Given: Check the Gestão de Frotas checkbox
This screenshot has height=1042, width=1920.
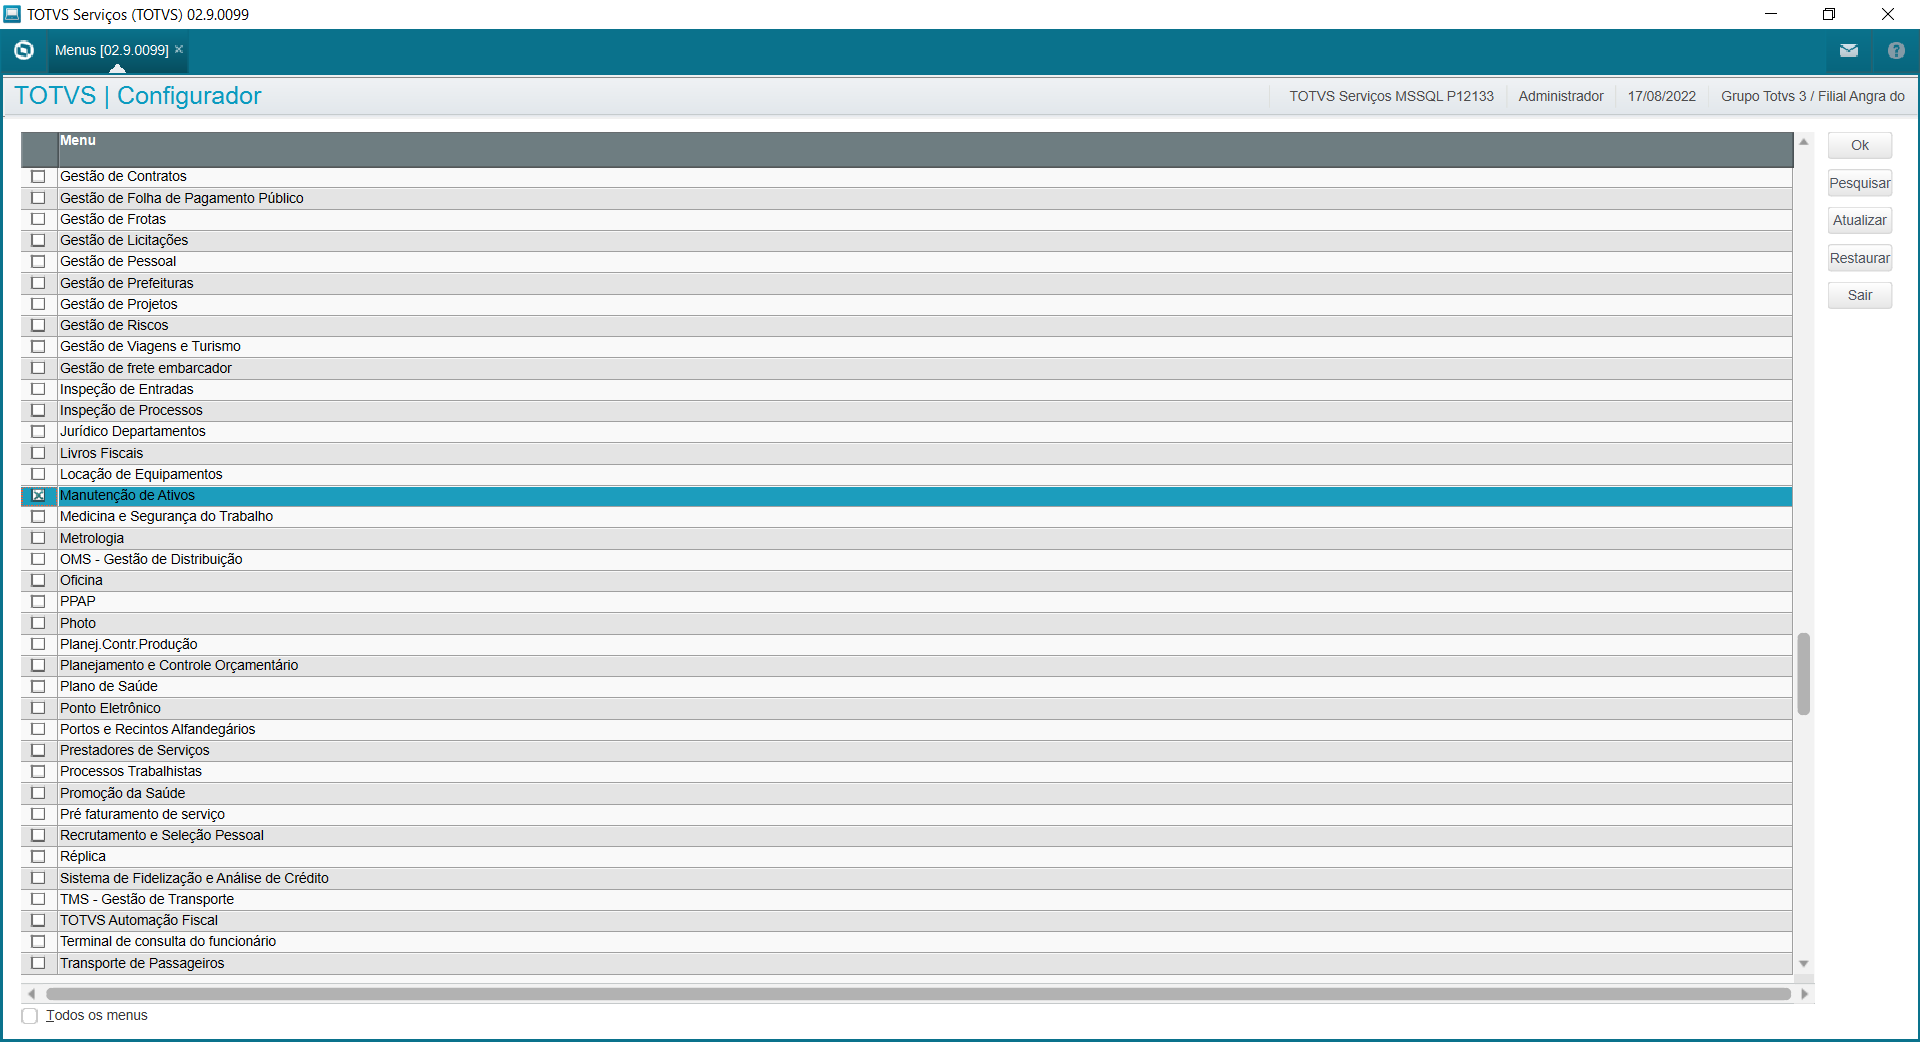Looking at the screenshot, I should [x=38, y=219].
